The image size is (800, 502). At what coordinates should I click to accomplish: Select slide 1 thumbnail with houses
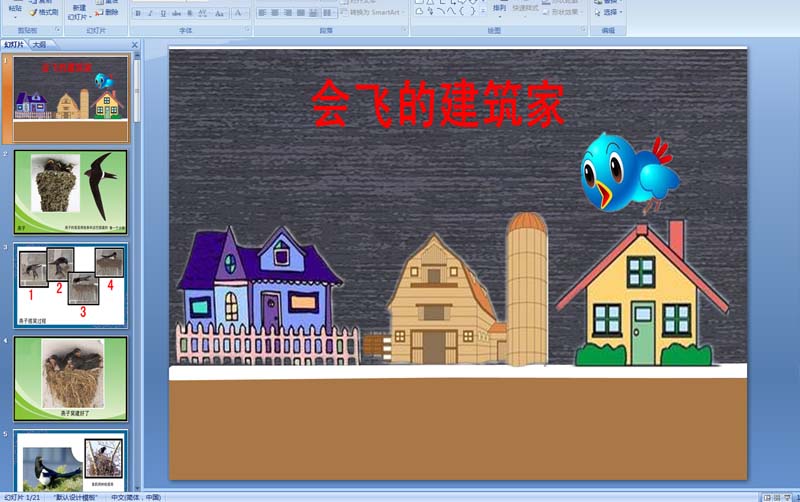70,99
